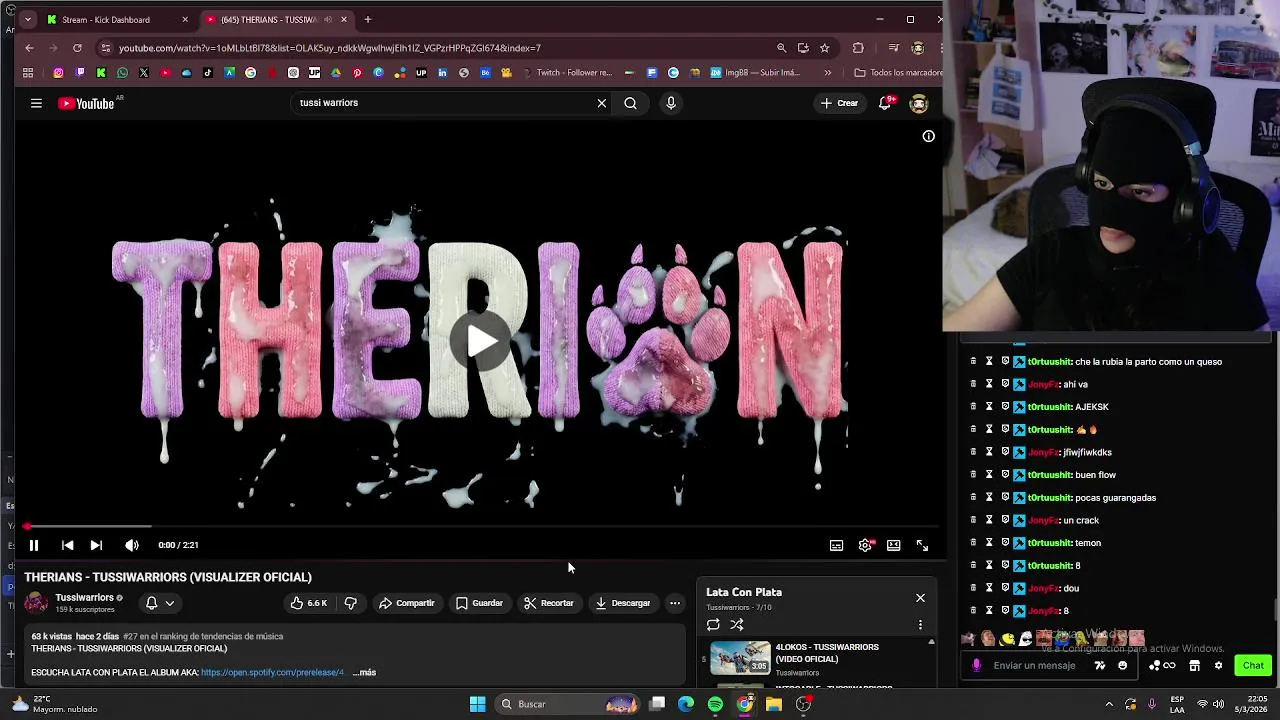Open the Tussiwarriors channel name
This screenshot has width=1280, height=720.
click(84, 598)
